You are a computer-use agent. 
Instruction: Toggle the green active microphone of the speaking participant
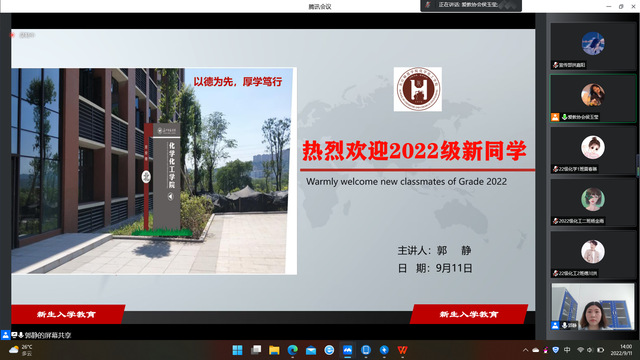(564, 117)
